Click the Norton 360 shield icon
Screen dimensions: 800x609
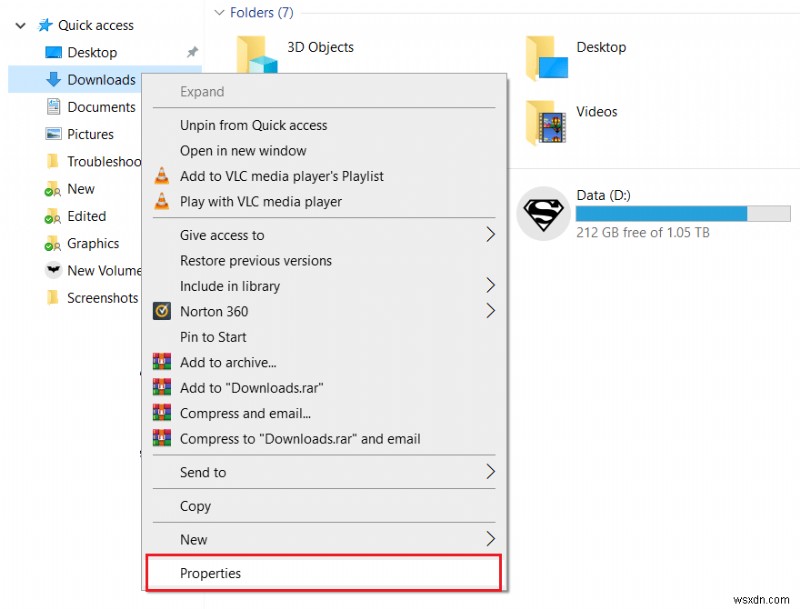(x=163, y=311)
